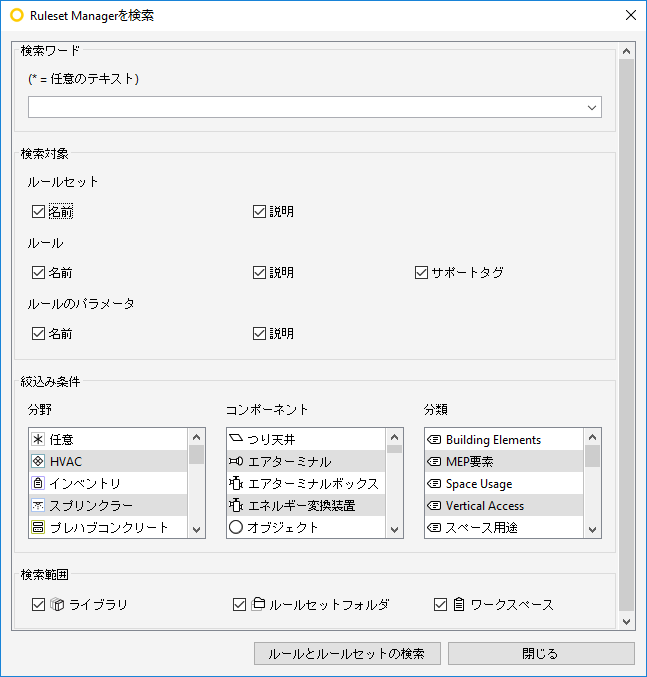Image resolution: width=647 pixels, height=677 pixels.
Task: Click the プレハブコンクリート discipline icon
Action: pyautogui.click(x=38, y=527)
